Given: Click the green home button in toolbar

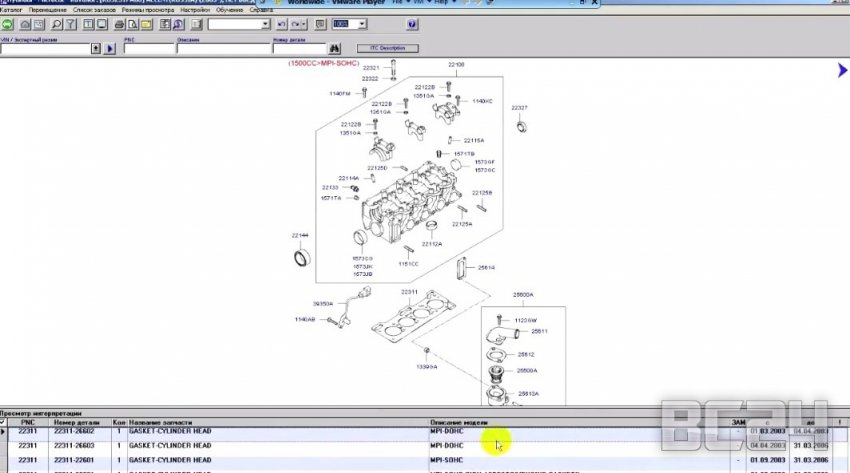Looking at the screenshot, I should point(7,23).
